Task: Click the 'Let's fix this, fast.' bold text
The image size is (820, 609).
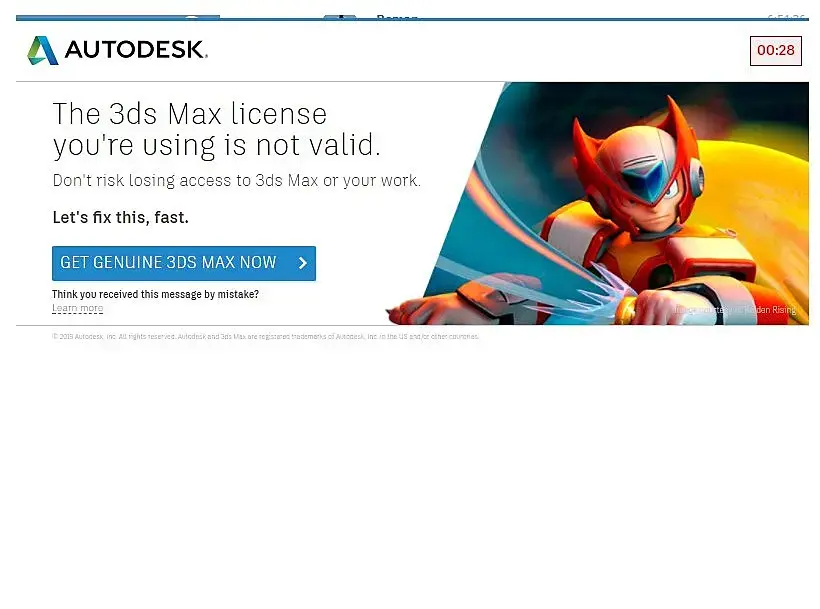Action: (x=120, y=217)
